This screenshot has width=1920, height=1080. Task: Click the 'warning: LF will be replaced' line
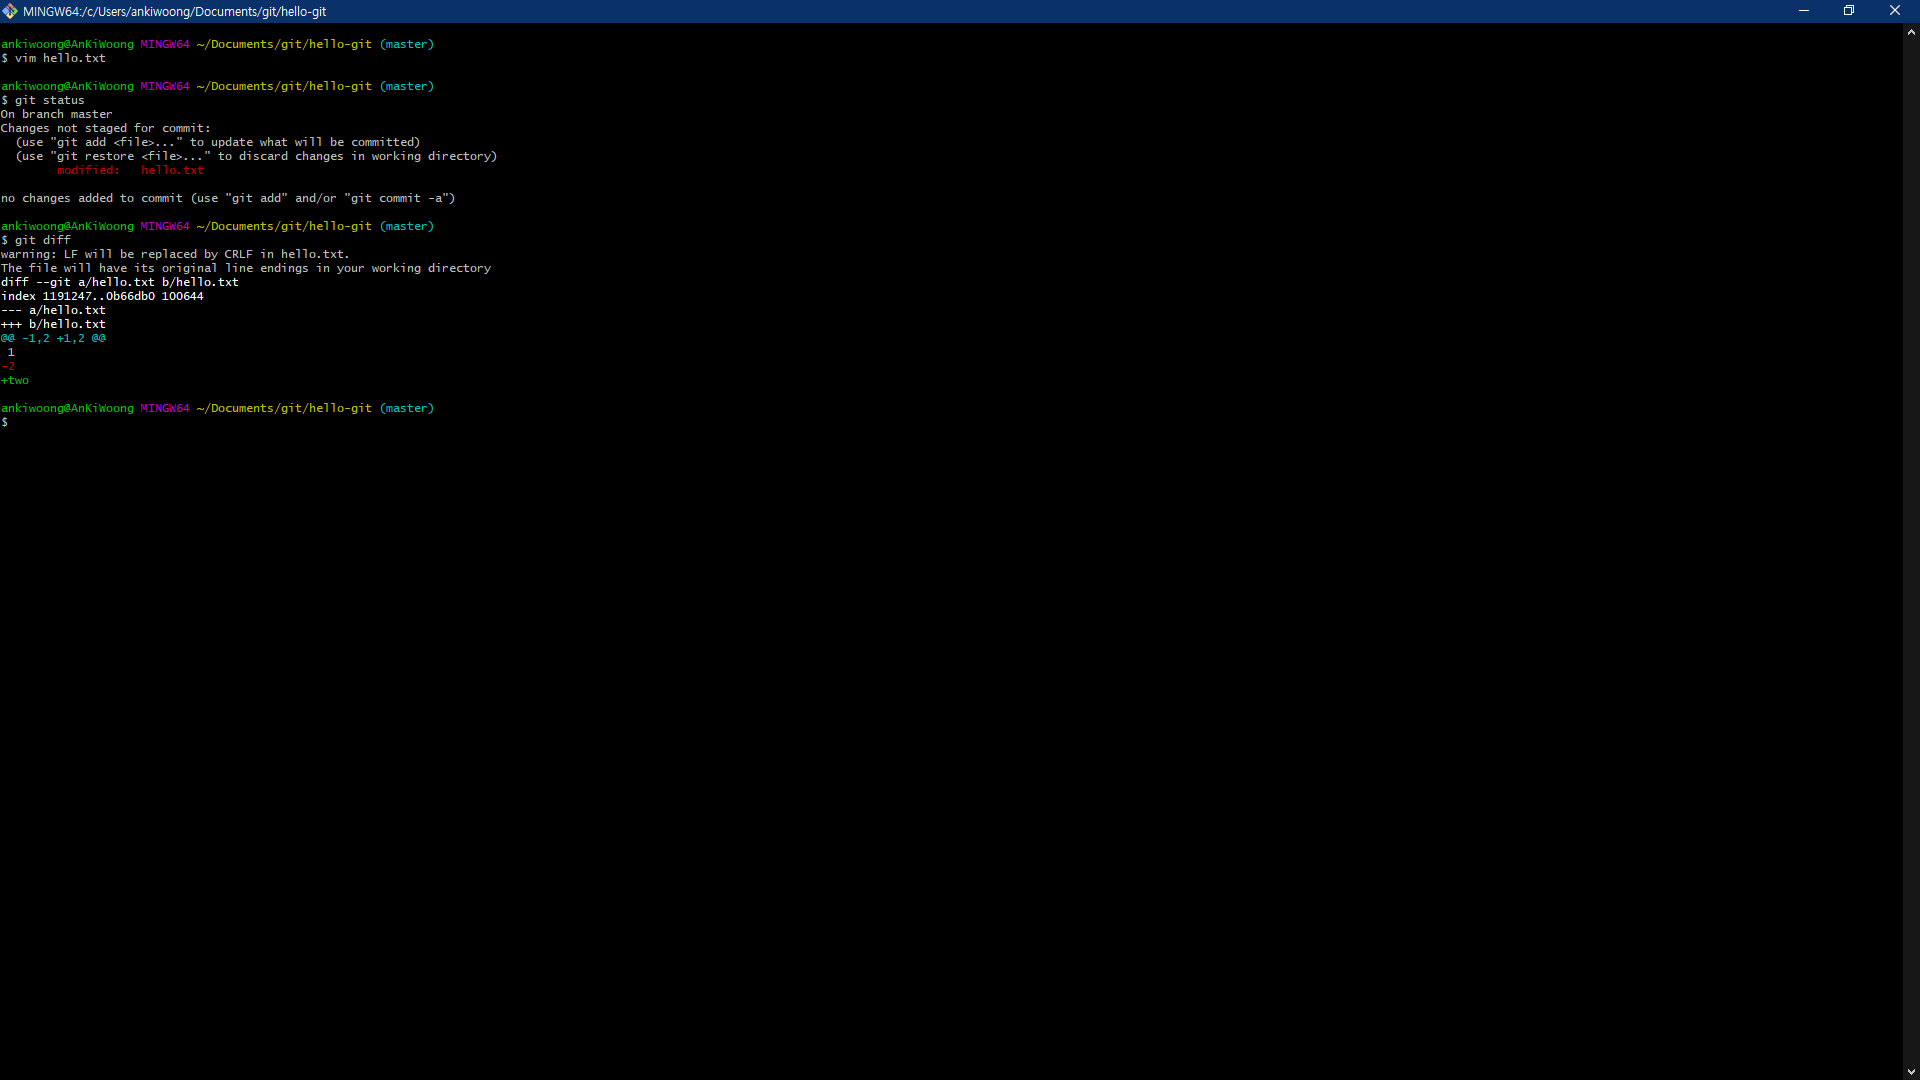tap(175, 254)
